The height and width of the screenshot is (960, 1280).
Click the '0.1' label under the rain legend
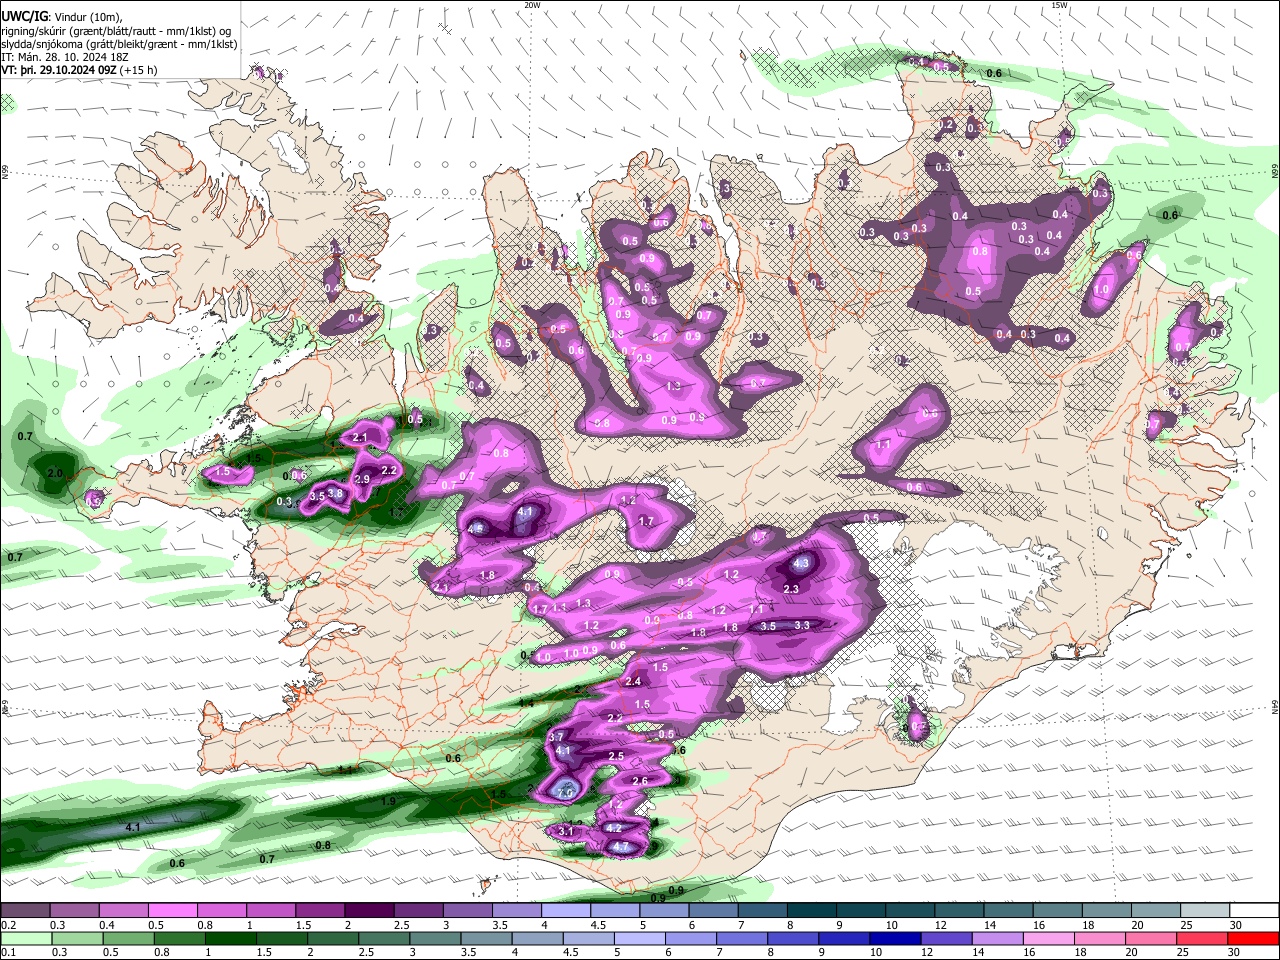tap(8, 953)
